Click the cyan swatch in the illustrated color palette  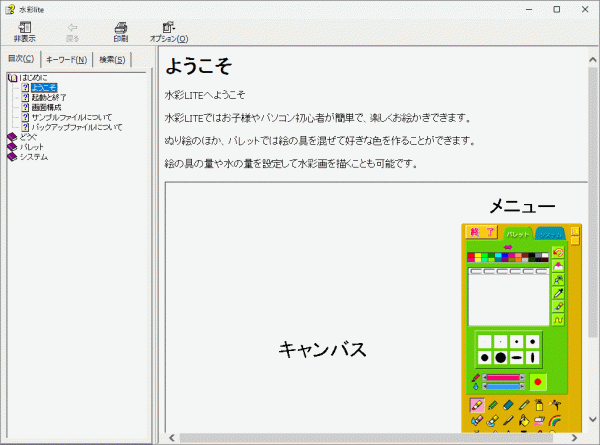[x=498, y=255]
